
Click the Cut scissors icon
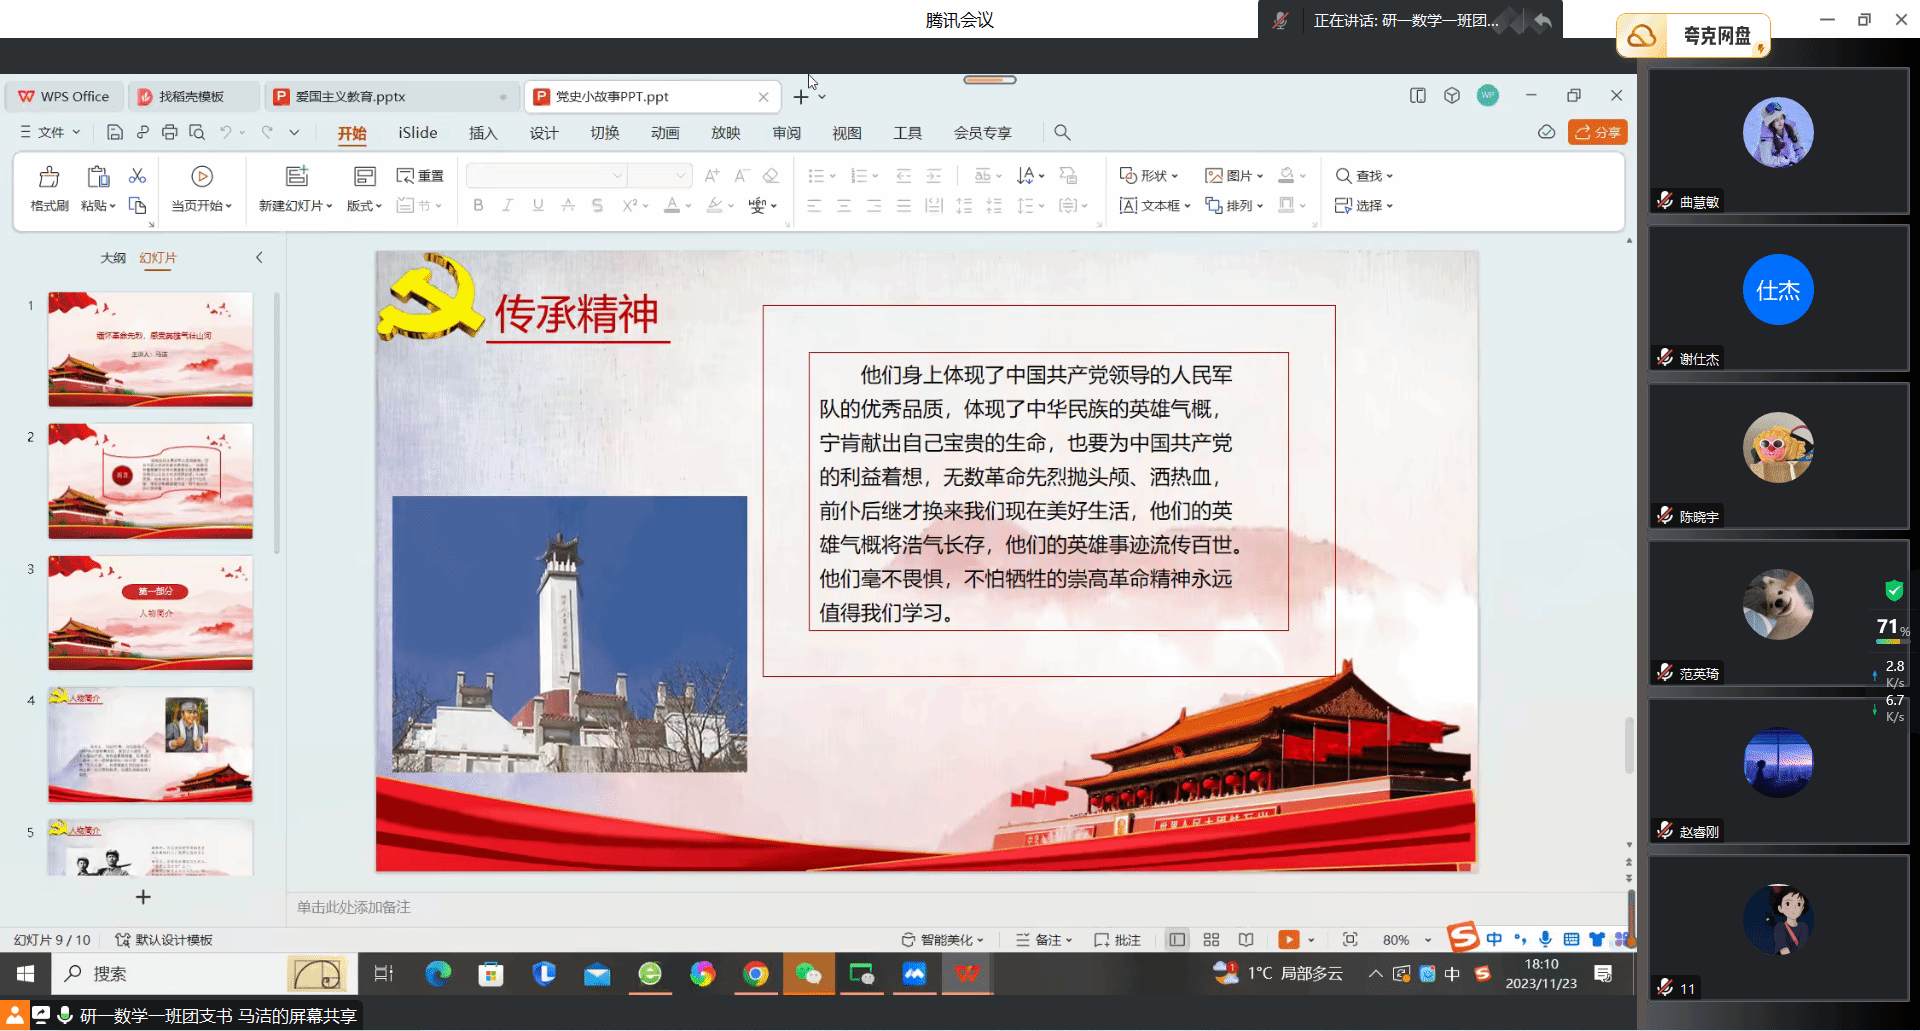137,176
